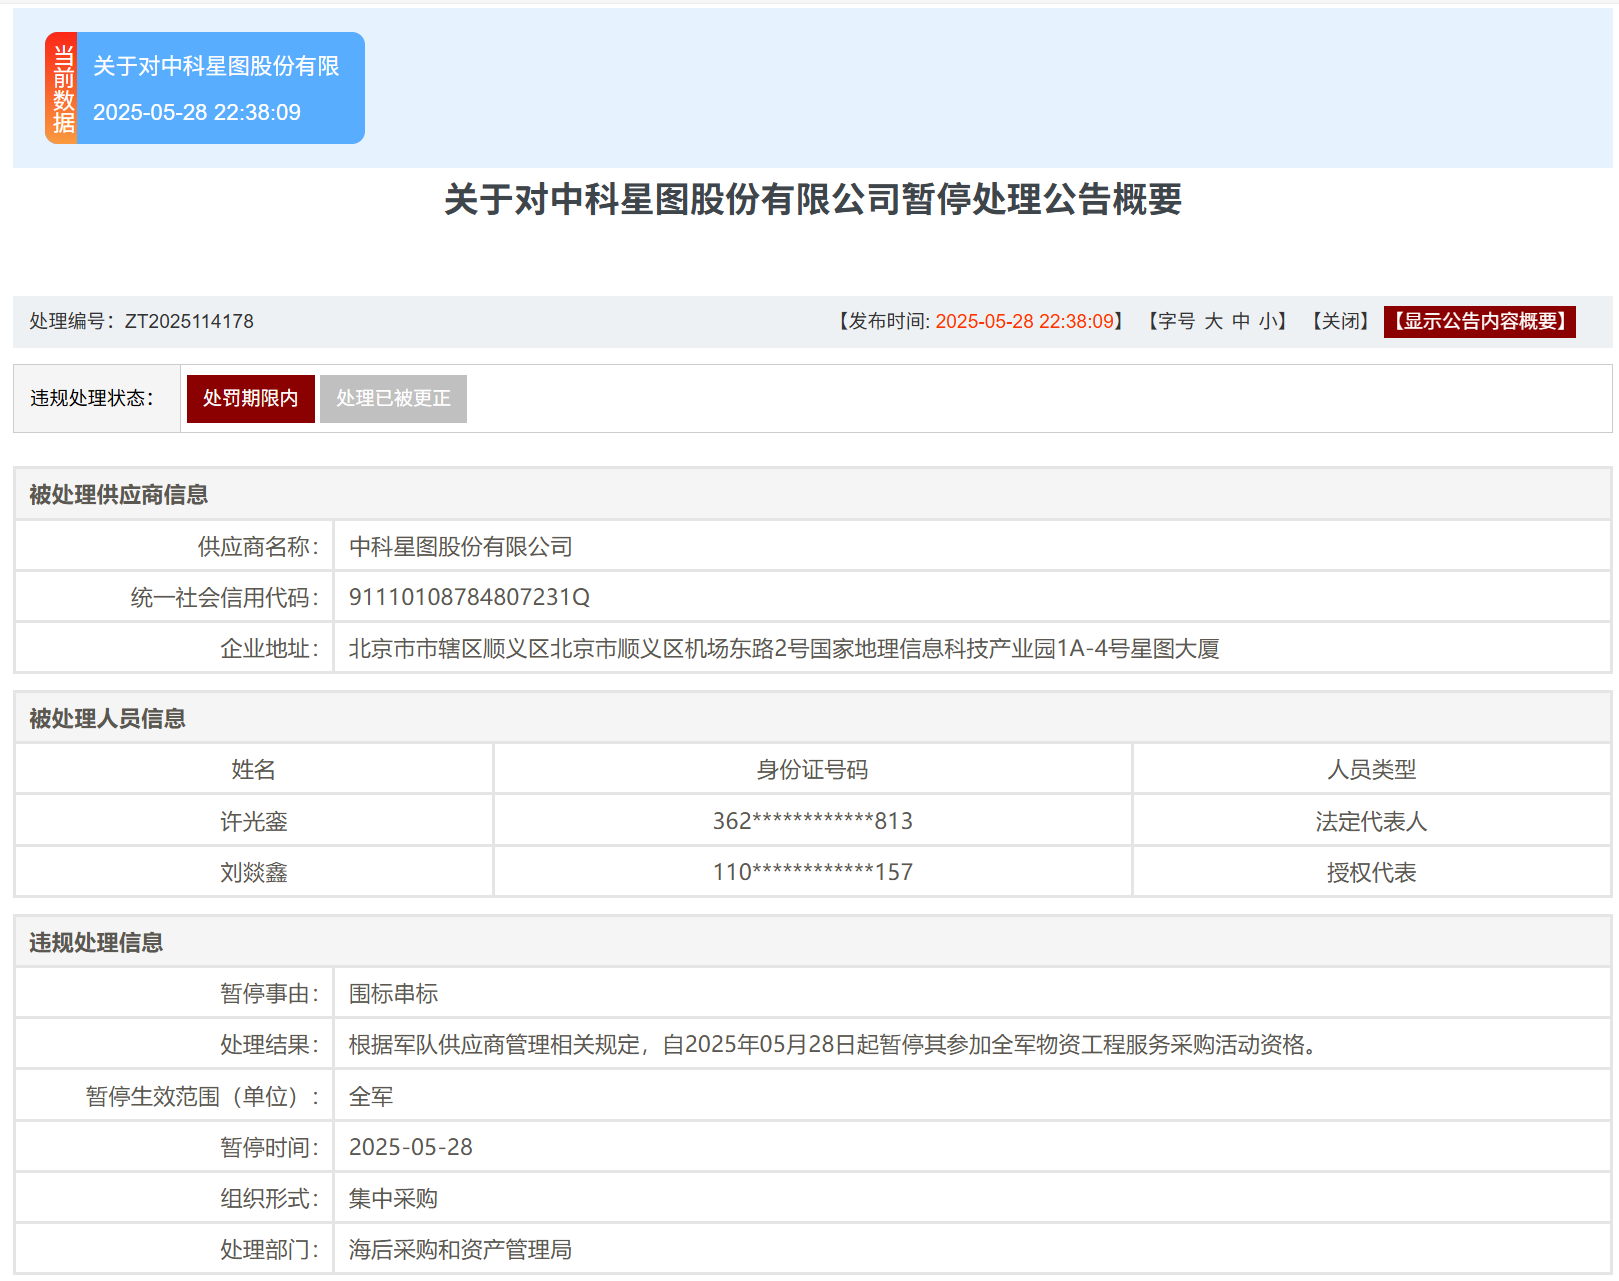Click ID number 110************157
Viewport: 1619px width, 1281px height.
813,872
